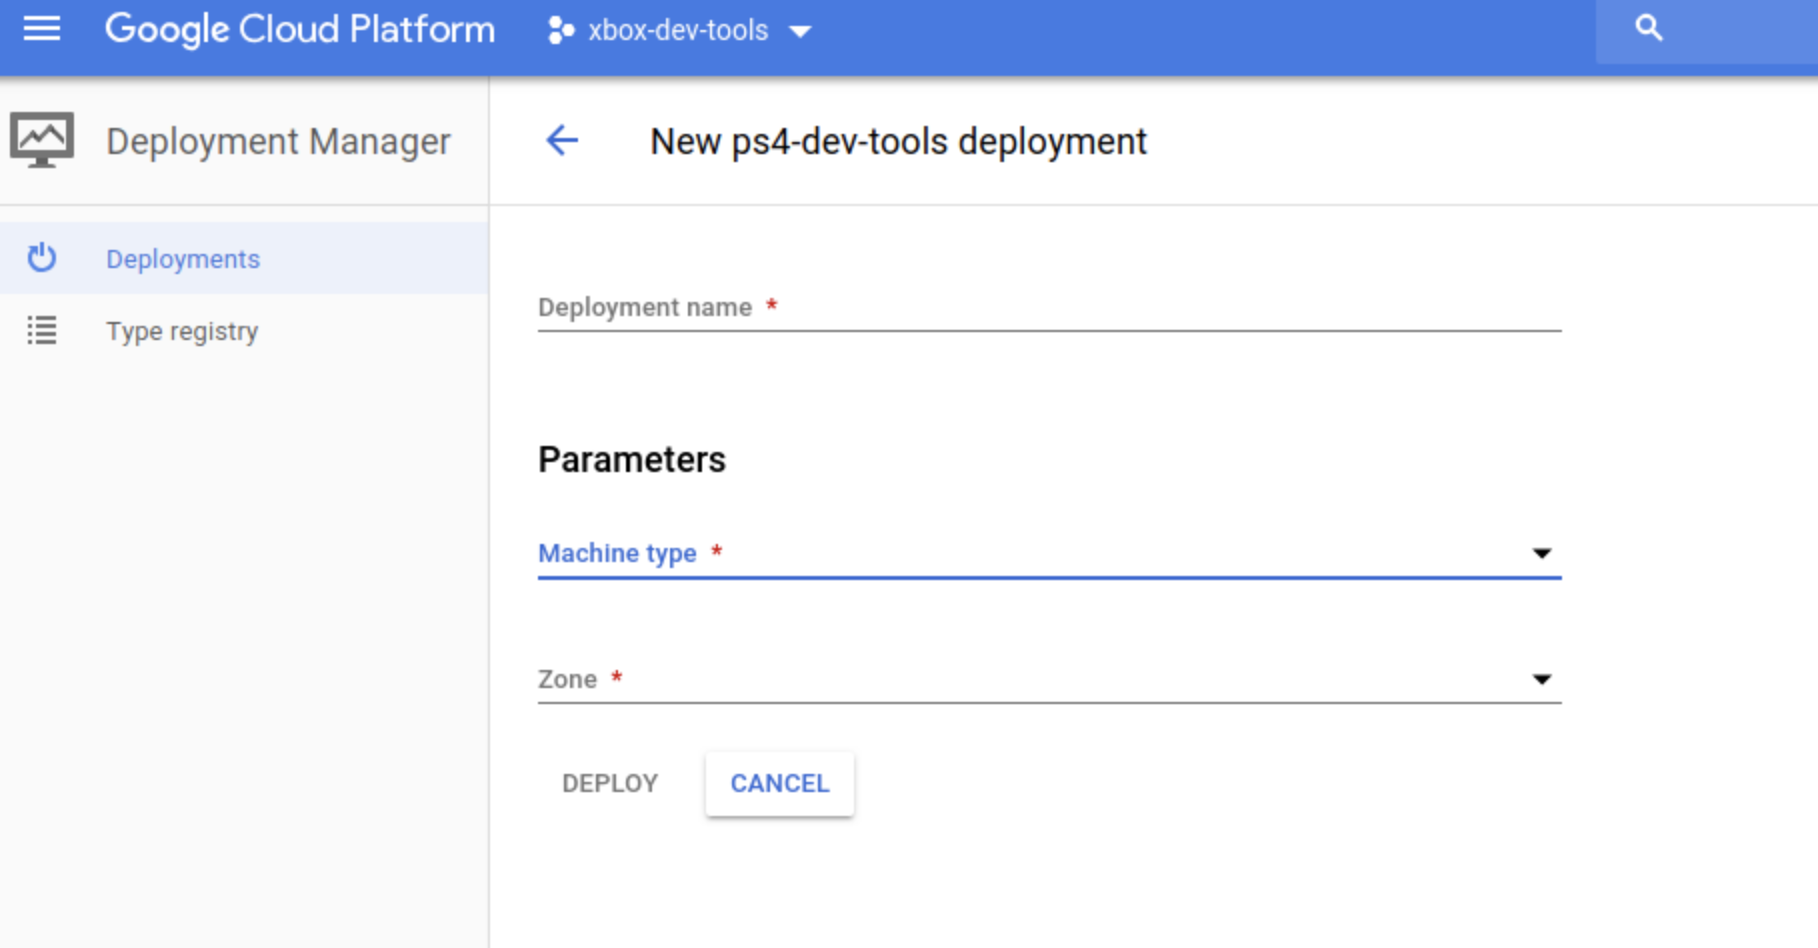
Task: Expand the xbox-dev-tools project selector arrow
Action: click(800, 31)
